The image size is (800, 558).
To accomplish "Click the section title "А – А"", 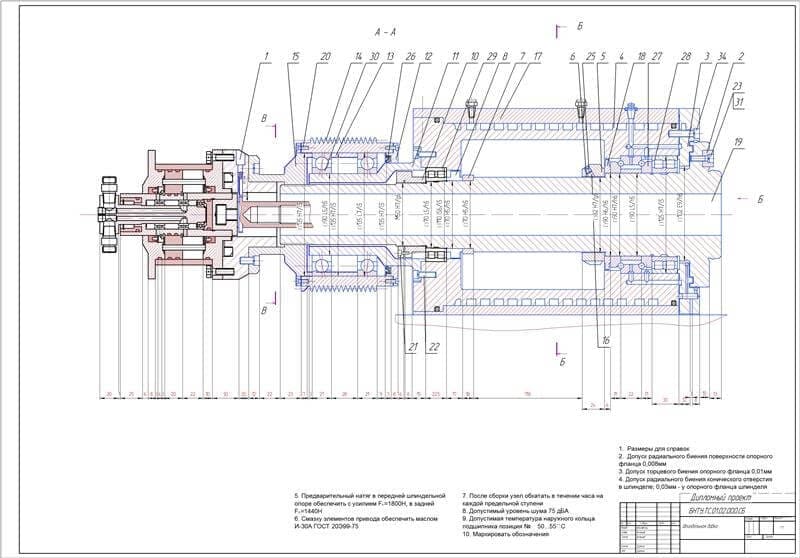I will point(385,33).
